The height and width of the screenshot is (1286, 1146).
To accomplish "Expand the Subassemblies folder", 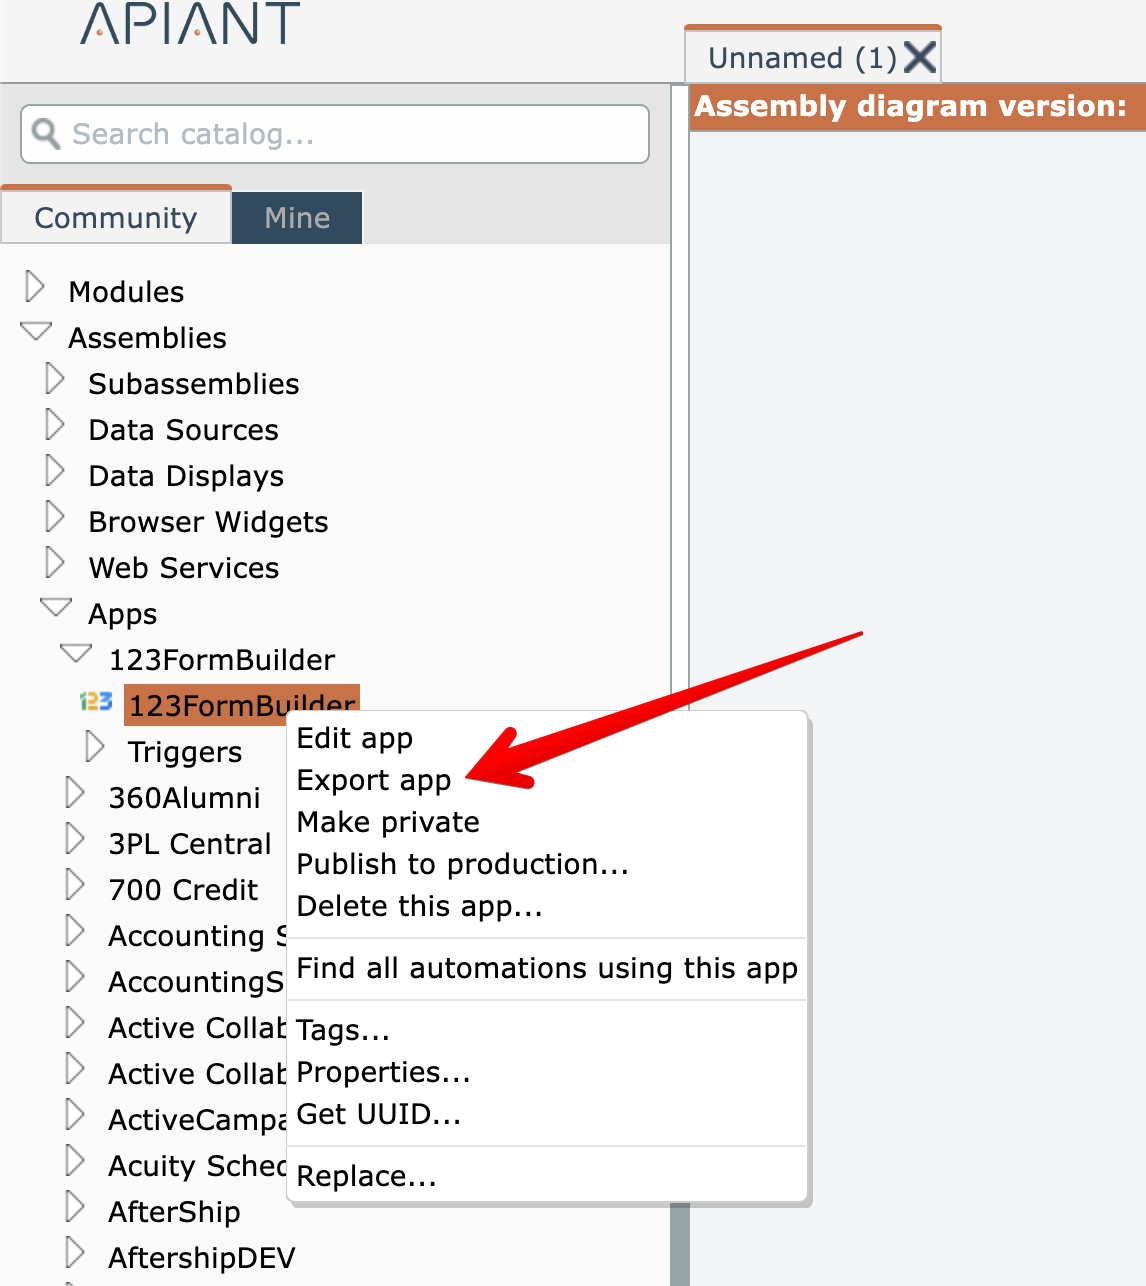I will tap(55, 380).
